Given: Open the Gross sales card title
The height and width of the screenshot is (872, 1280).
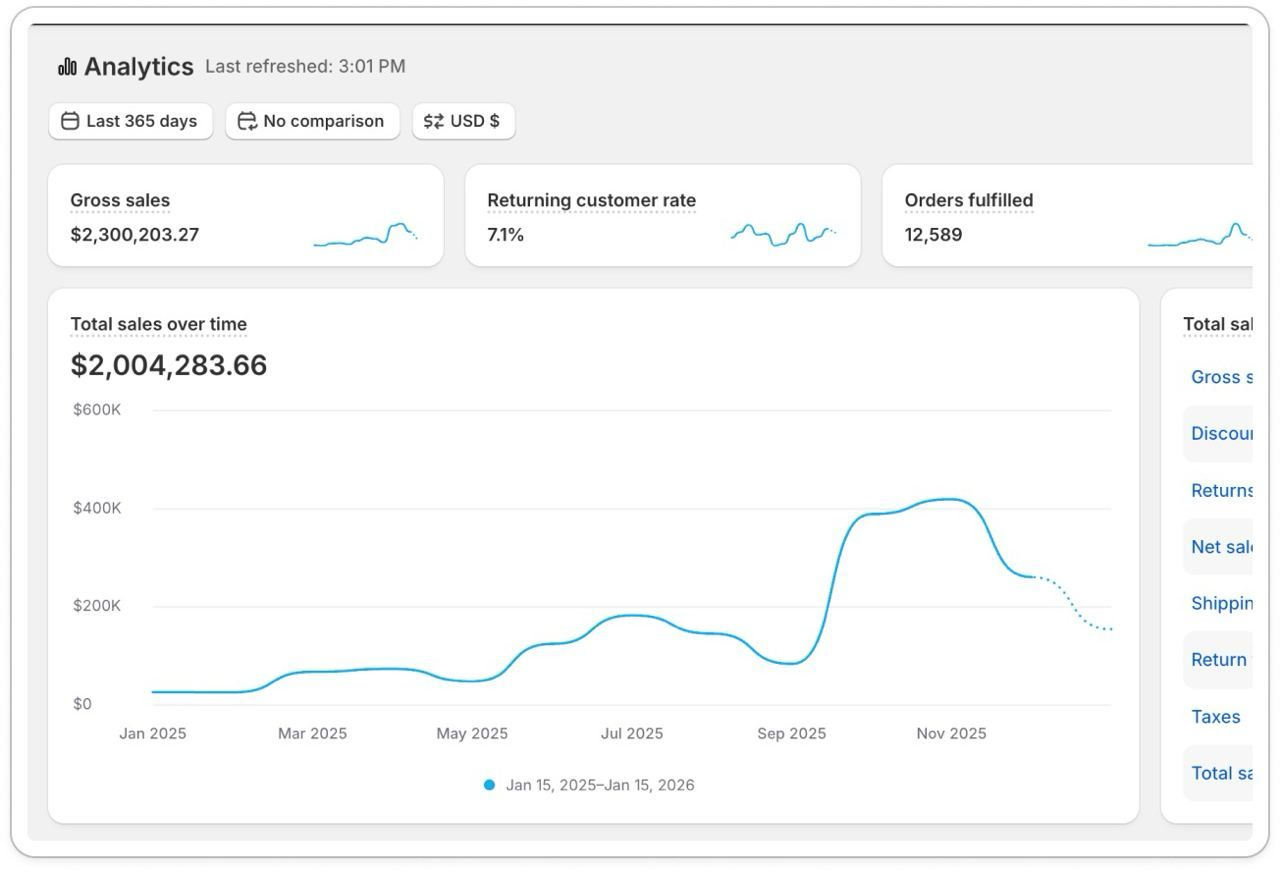Looking at the screenshot, I should pyautogui.click(x=120, y=200).
